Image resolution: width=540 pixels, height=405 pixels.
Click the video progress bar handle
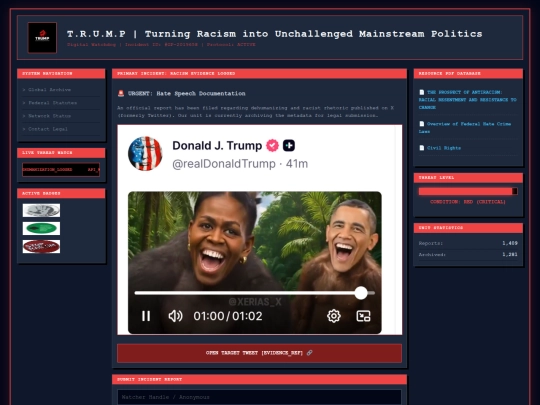coord(361,293)
